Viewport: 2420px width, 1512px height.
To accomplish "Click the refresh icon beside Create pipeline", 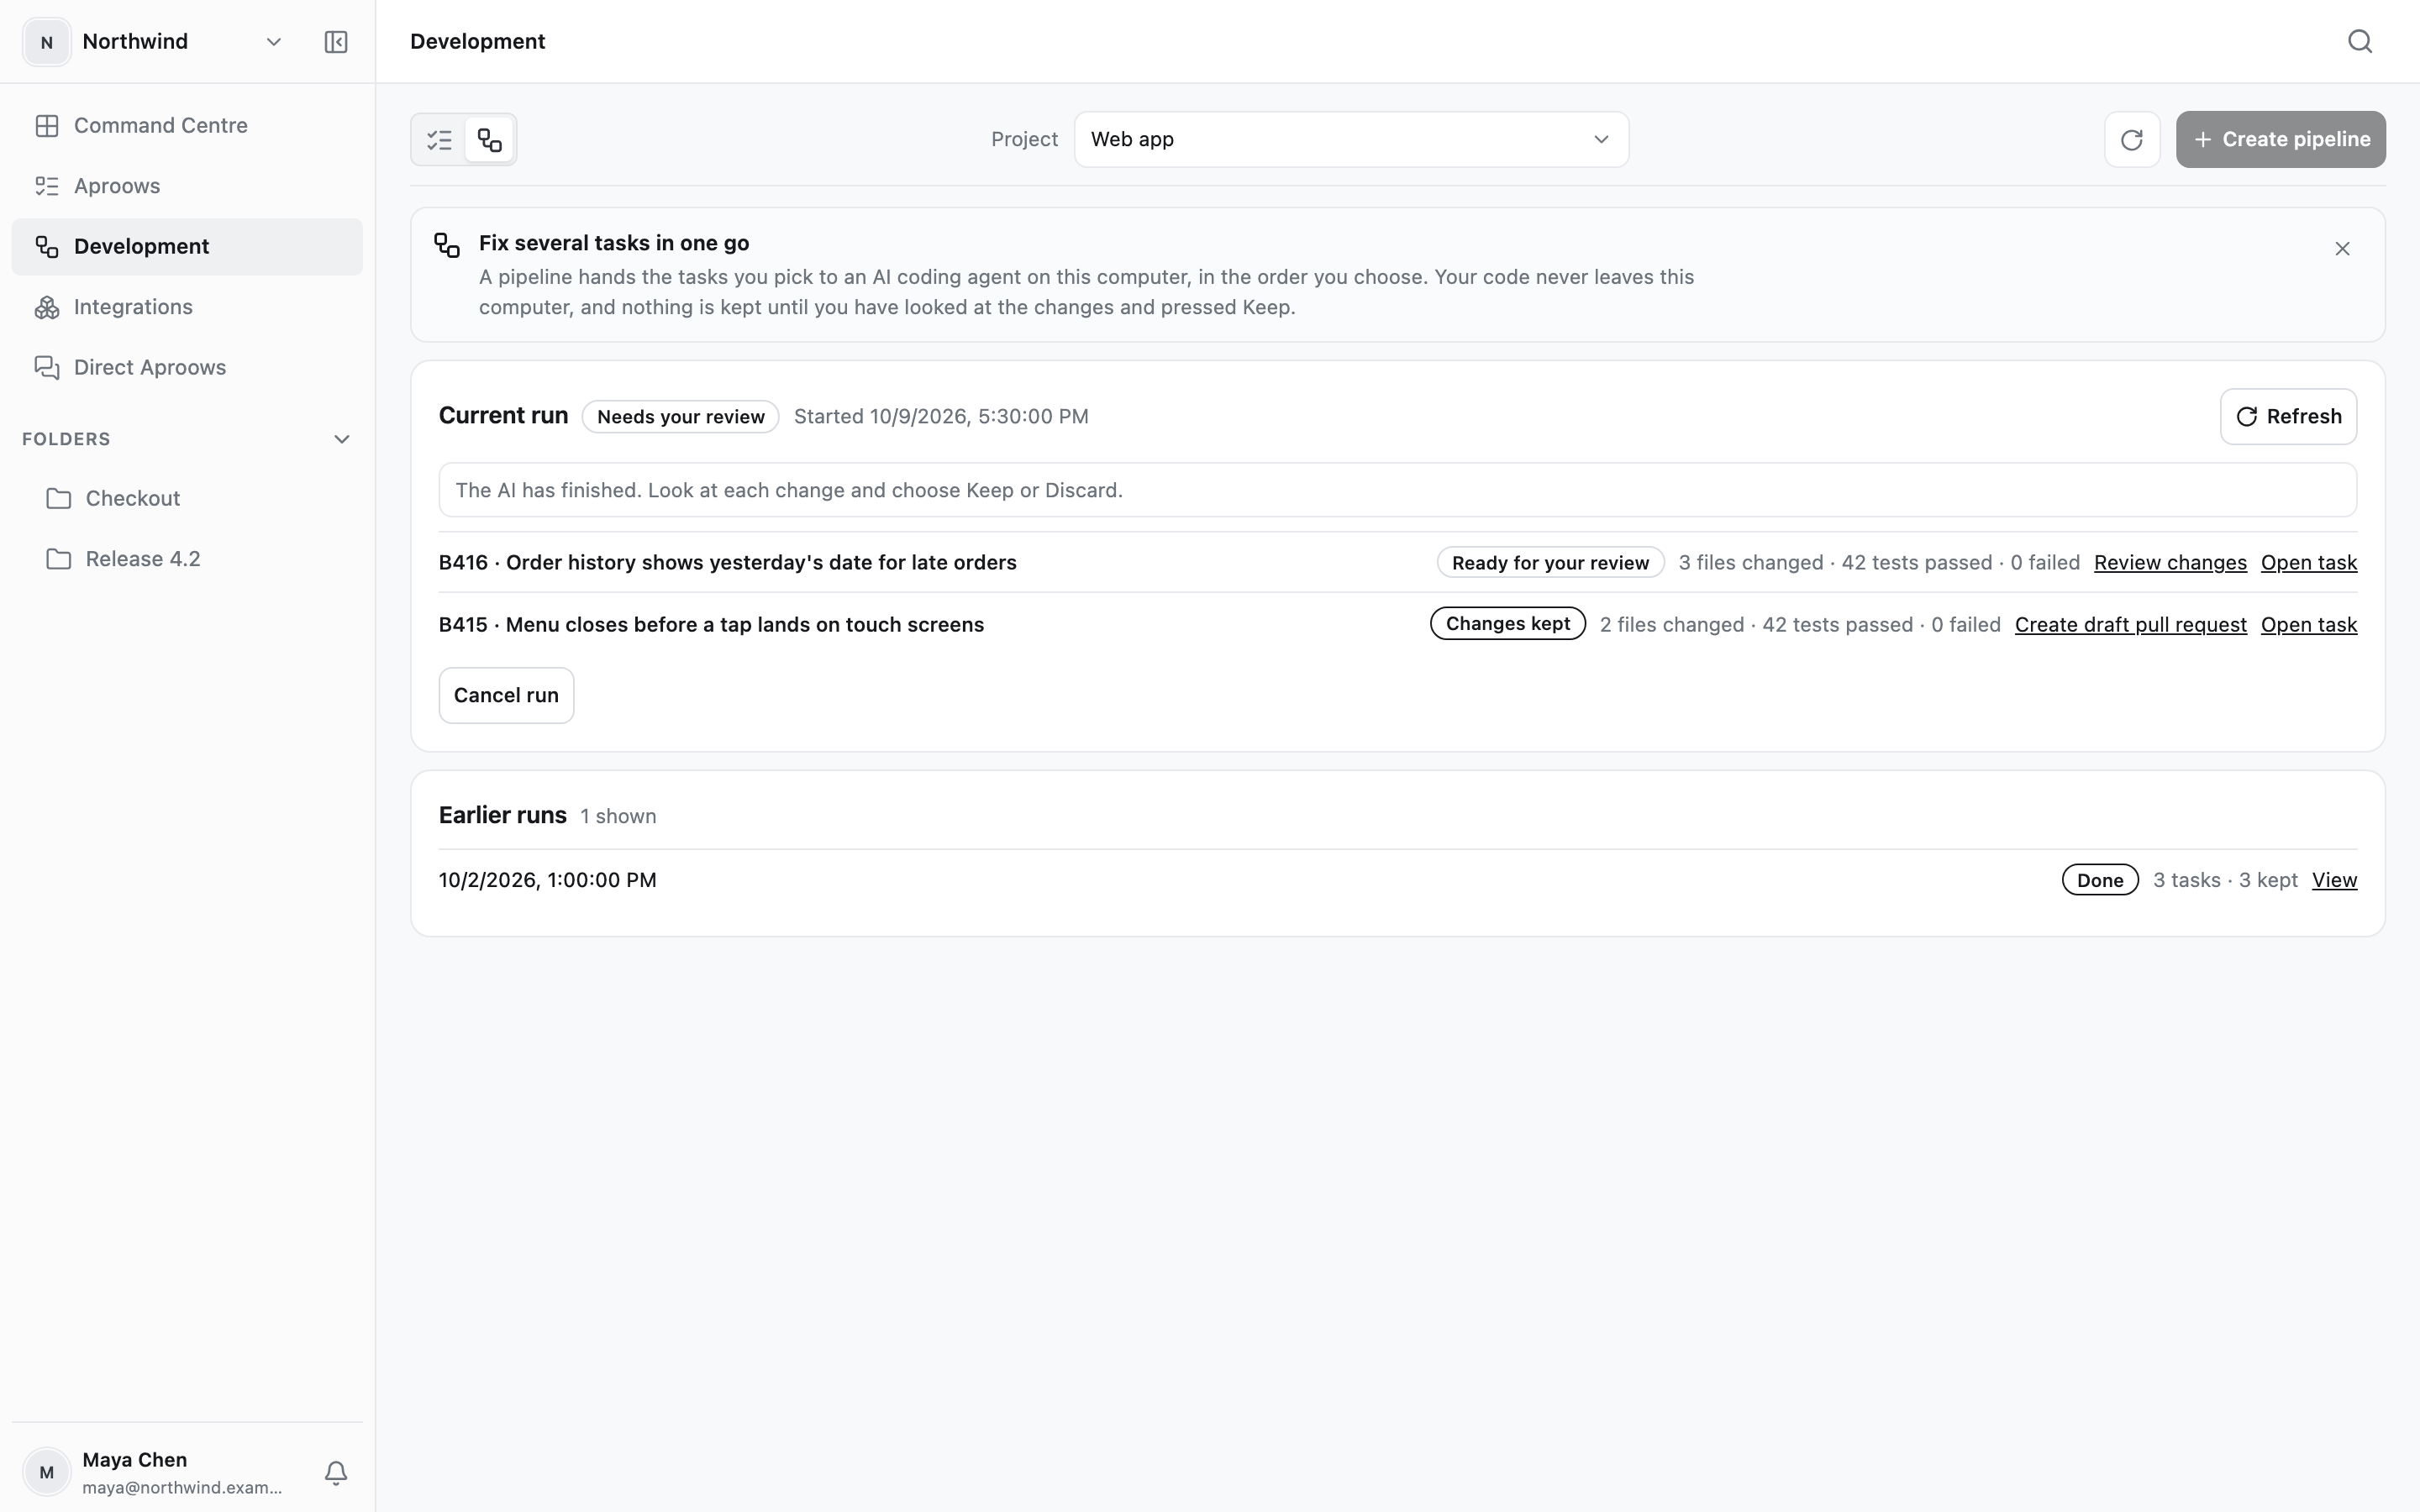I will pyautogui.click(x=2132, y=140).
